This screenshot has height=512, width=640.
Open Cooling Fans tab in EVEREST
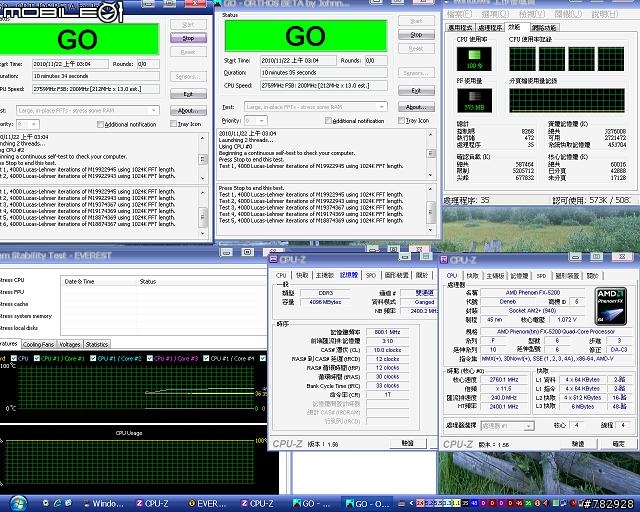pyautogui.click(x=38, y=345)
